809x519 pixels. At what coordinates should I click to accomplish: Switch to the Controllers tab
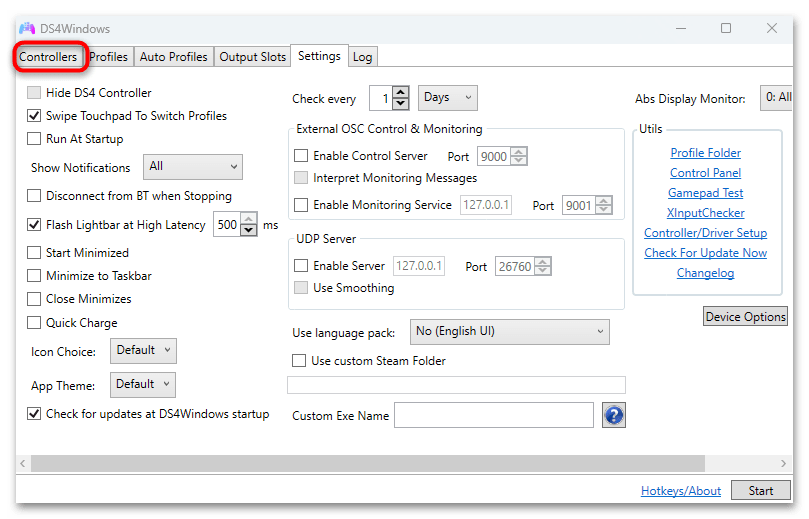pos(48,57)
